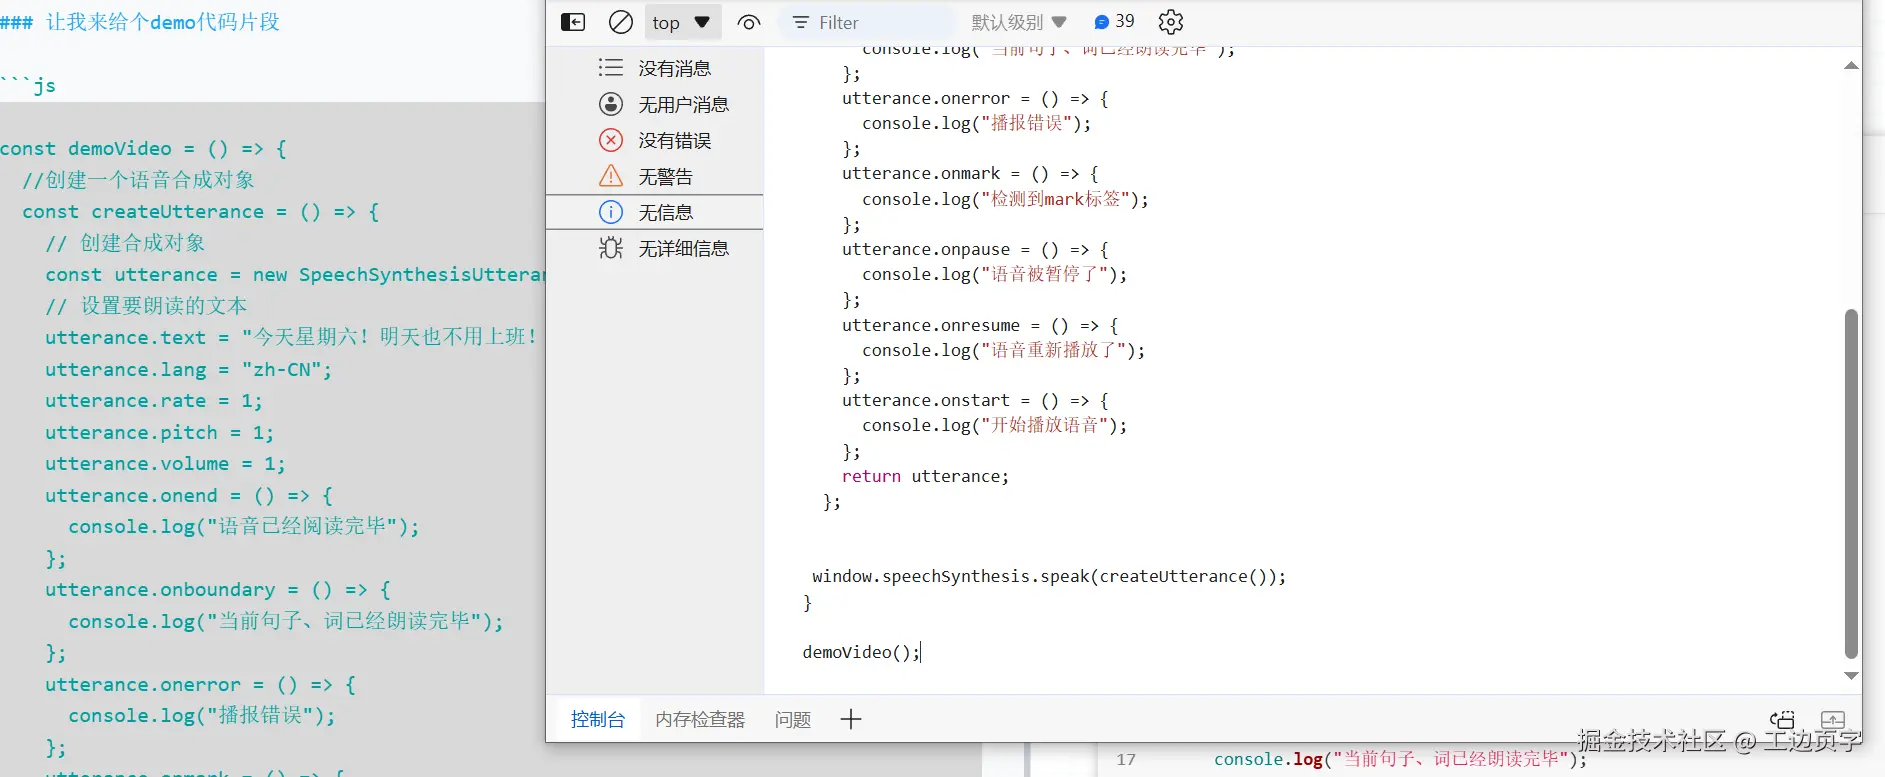Open console settings gear icon

click(1171, 22)
